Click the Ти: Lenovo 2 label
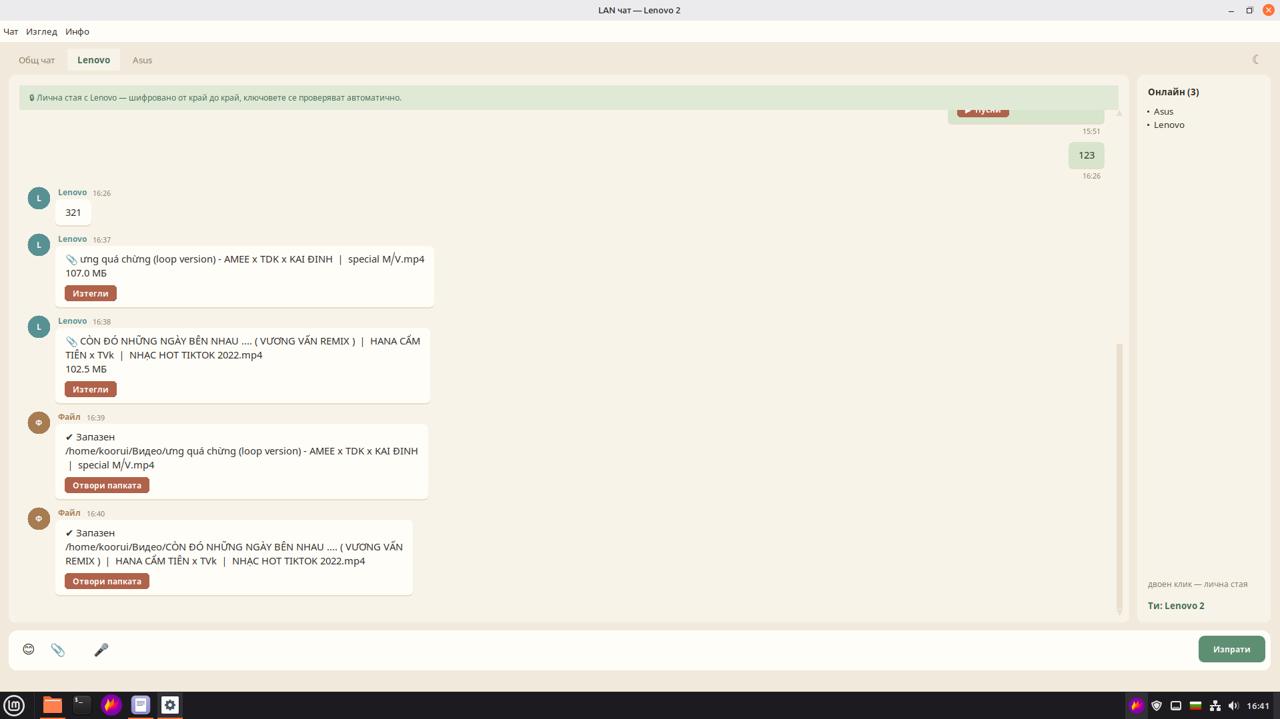The image size is (1280, 719). (1176, 606)
